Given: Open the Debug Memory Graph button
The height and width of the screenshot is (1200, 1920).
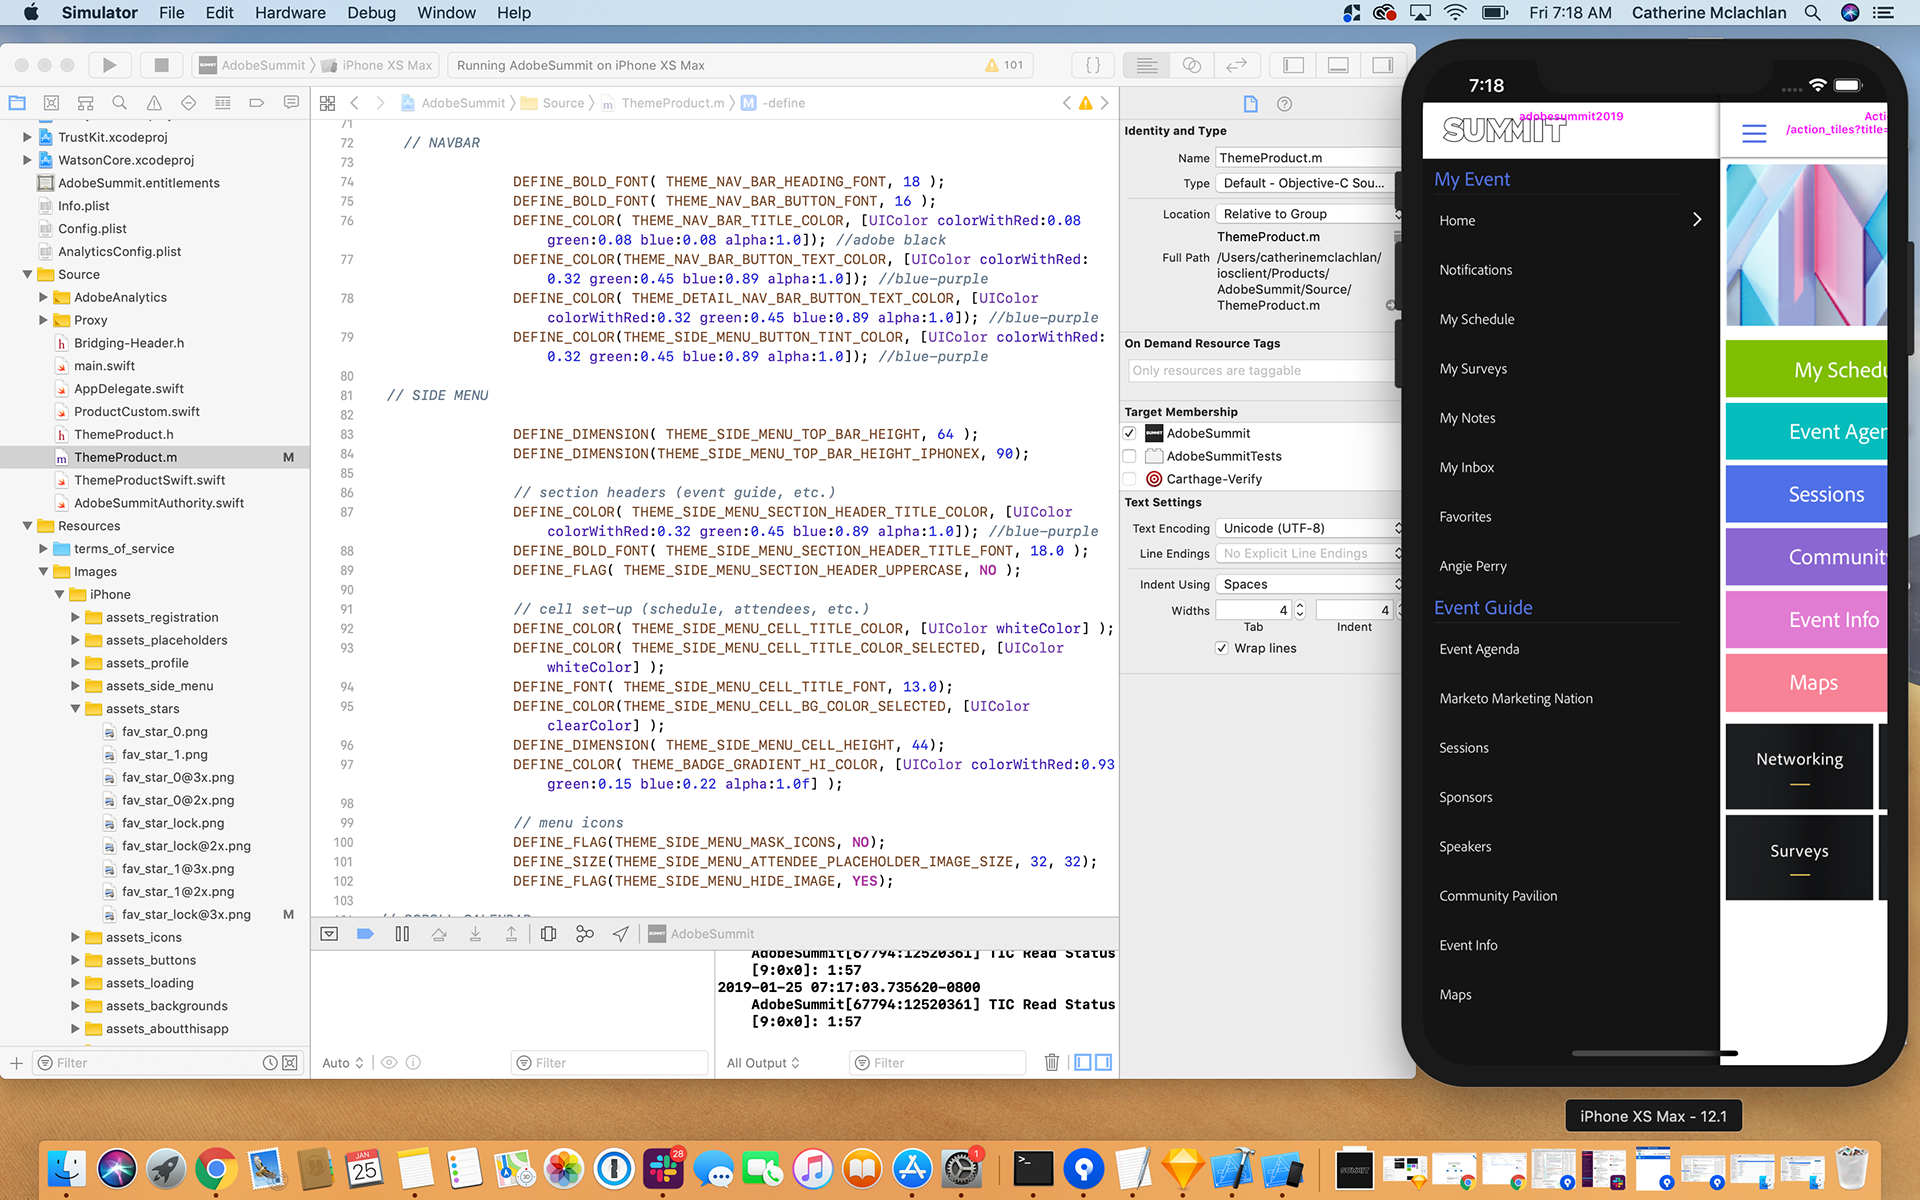Looking at the screenshot, I should tap(585, 934).
